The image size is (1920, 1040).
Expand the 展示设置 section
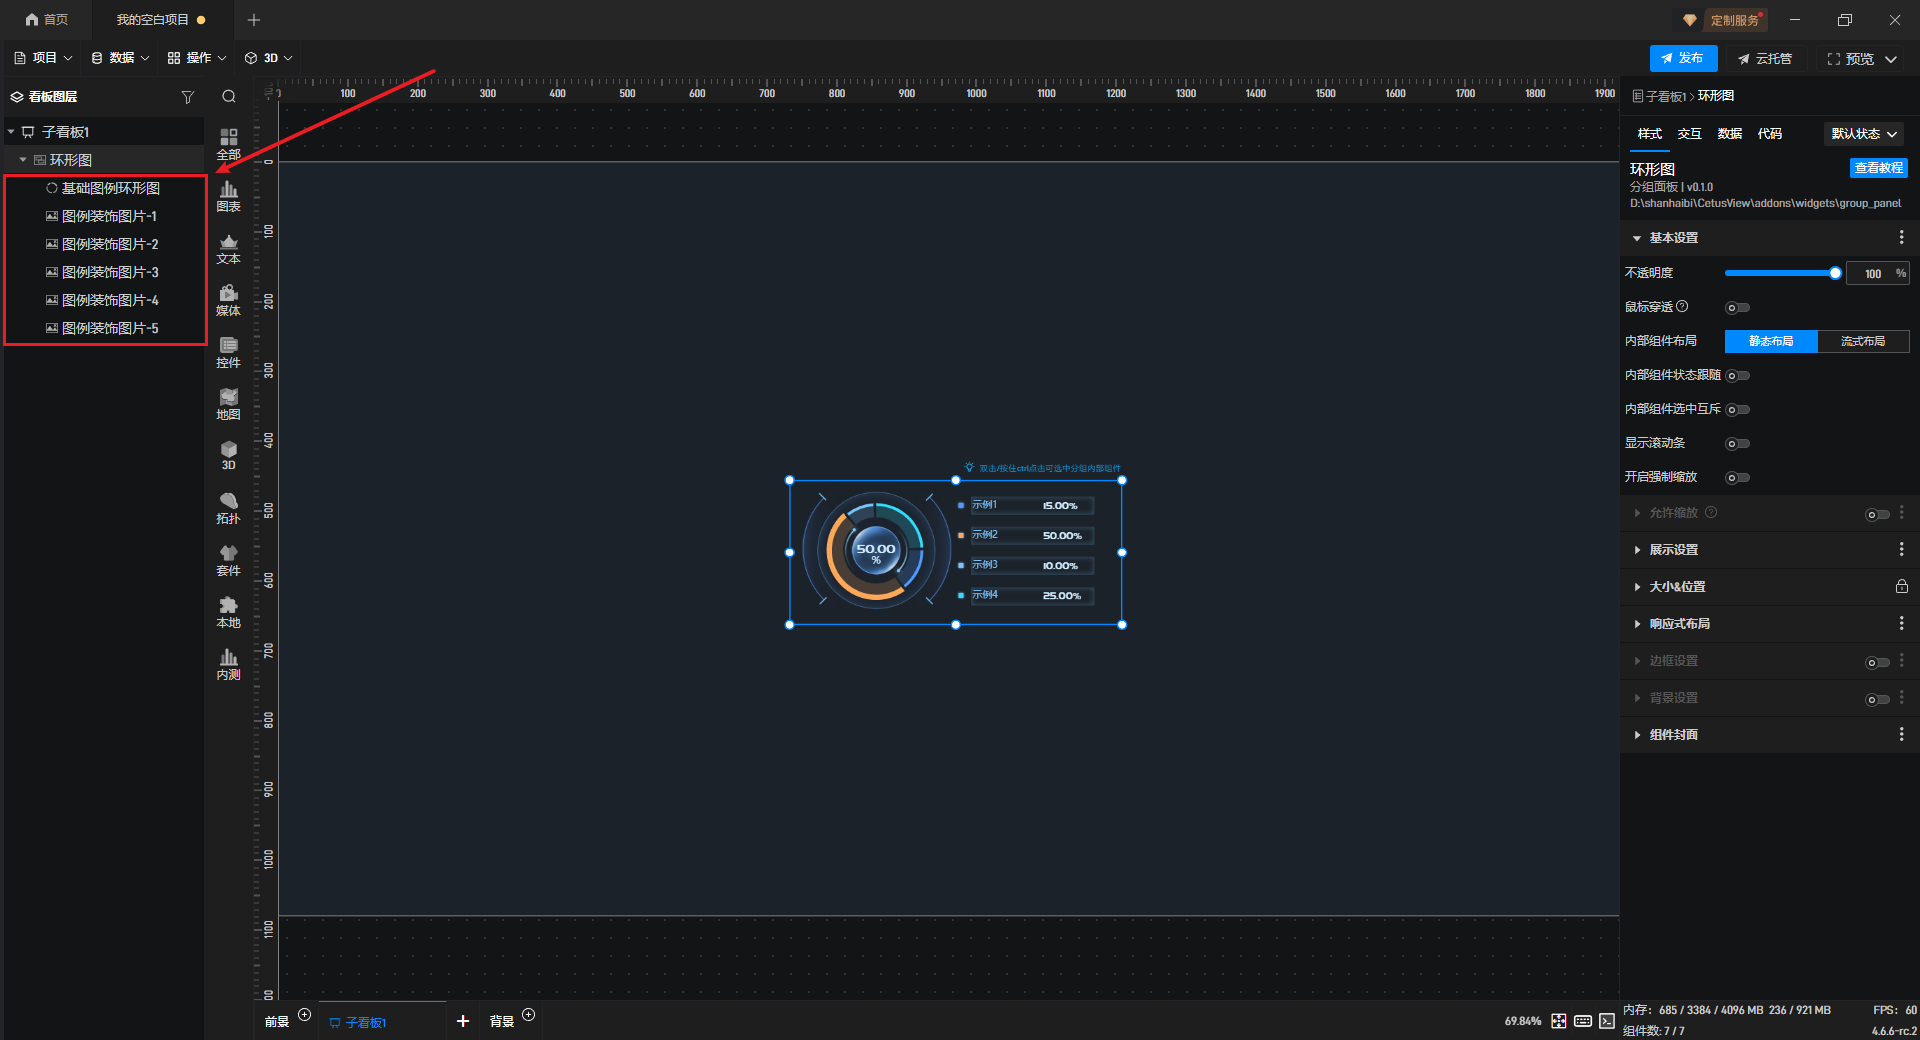pos(1637,550)
